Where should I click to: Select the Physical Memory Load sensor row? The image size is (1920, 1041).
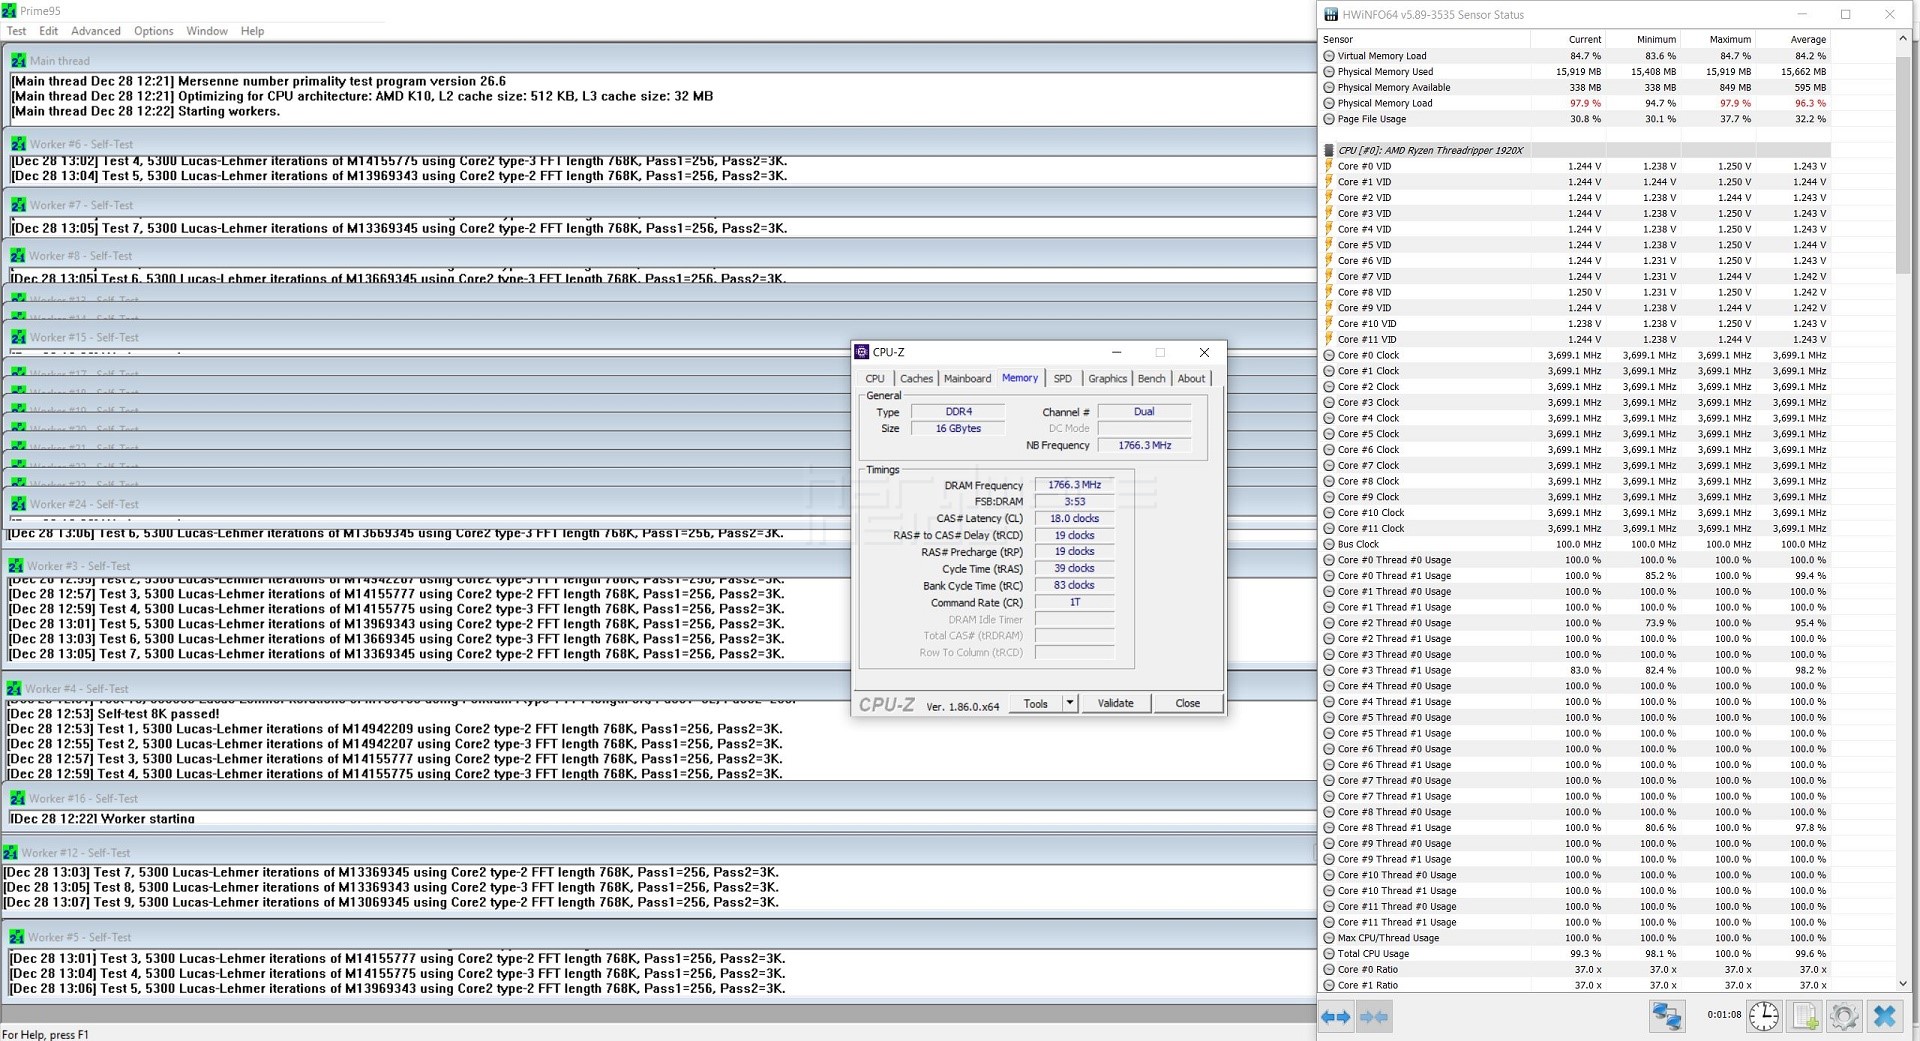(x=1575, y=103)
